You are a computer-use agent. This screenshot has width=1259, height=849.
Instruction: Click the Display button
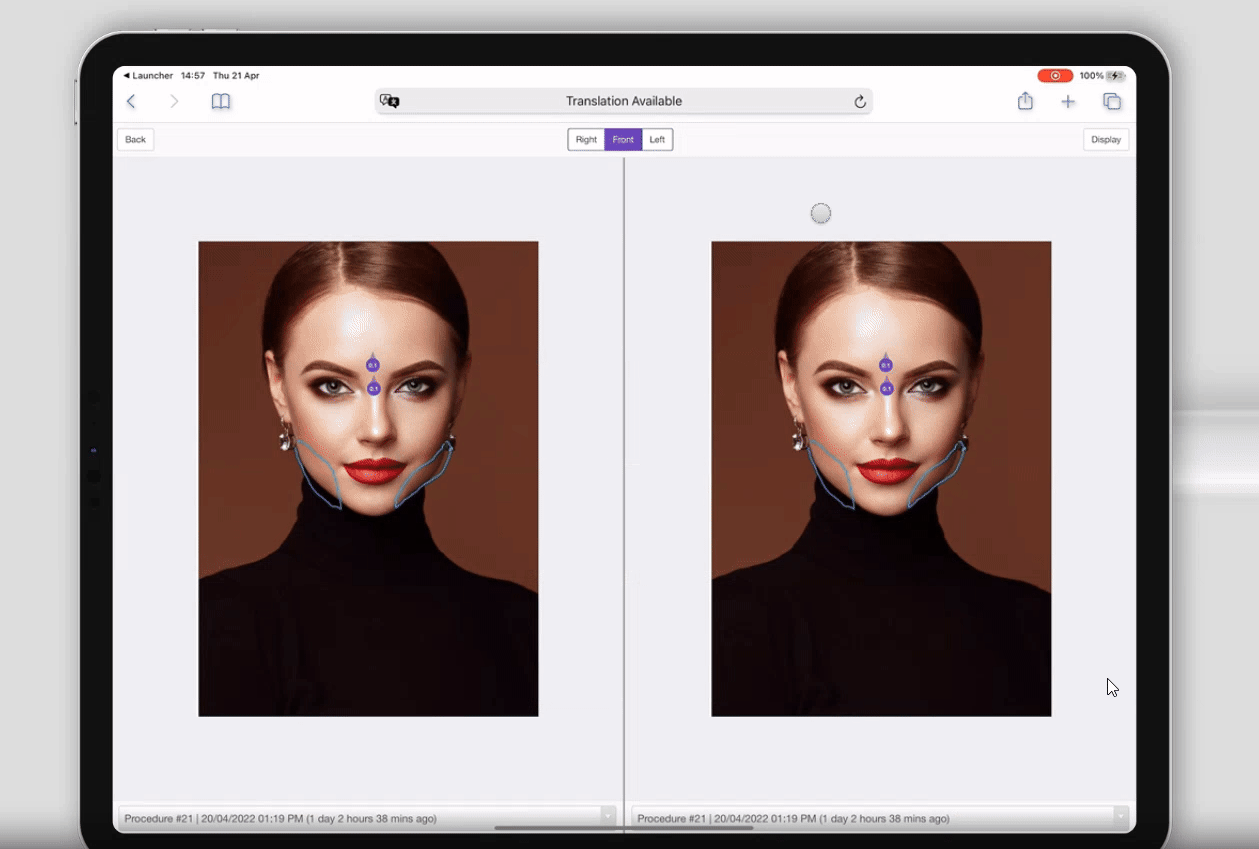[x=1105, y=140]
